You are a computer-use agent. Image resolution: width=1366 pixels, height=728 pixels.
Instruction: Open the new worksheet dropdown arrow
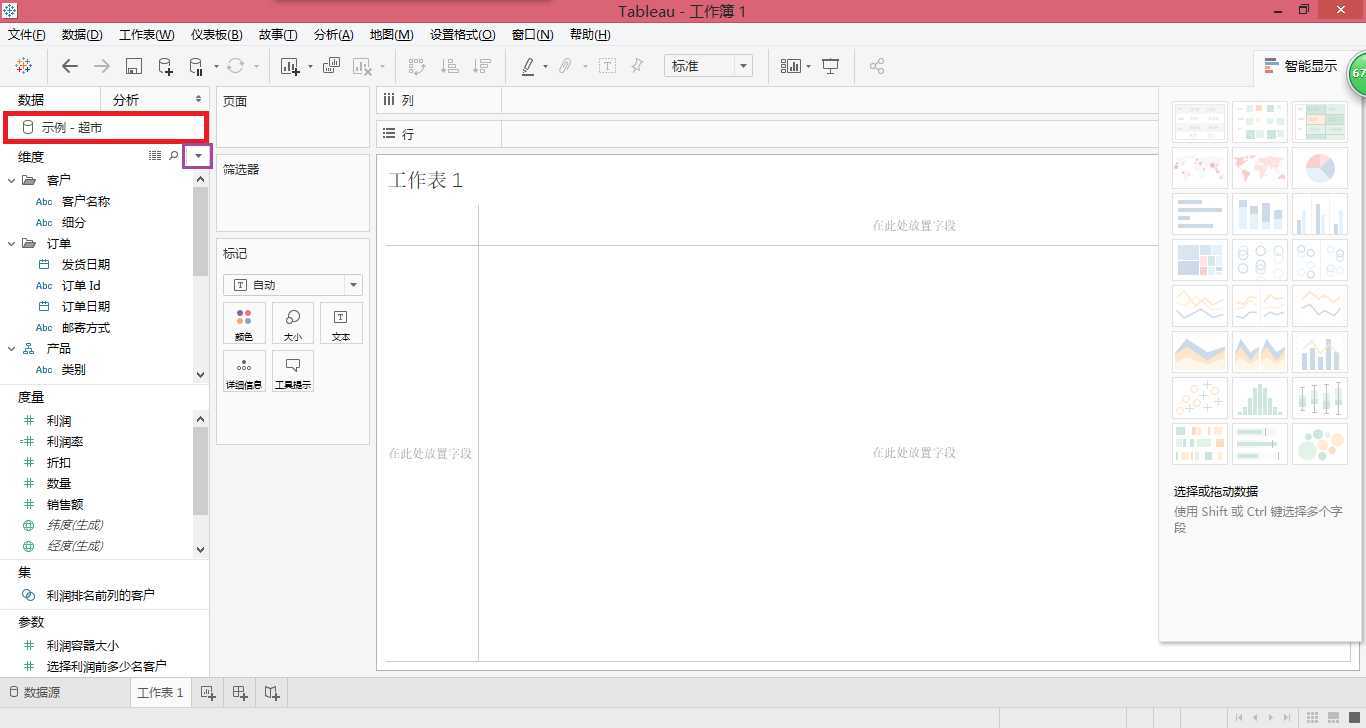pos(310,67)
